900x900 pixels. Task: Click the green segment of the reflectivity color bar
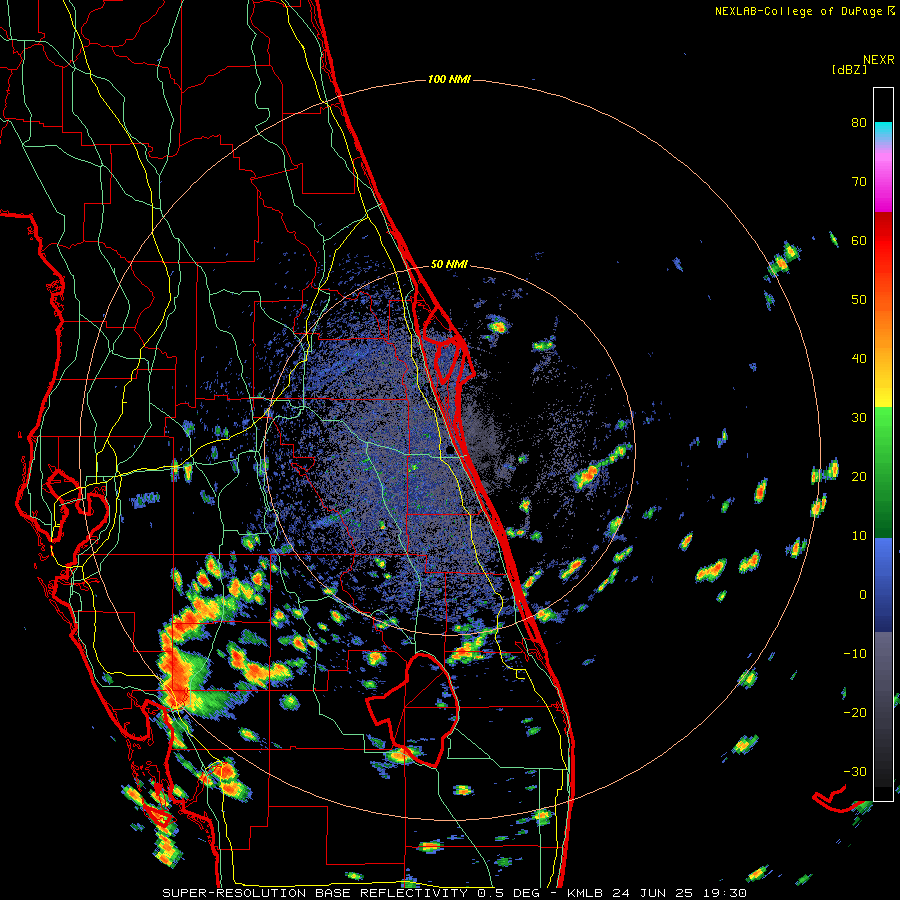tap(883, 472)
